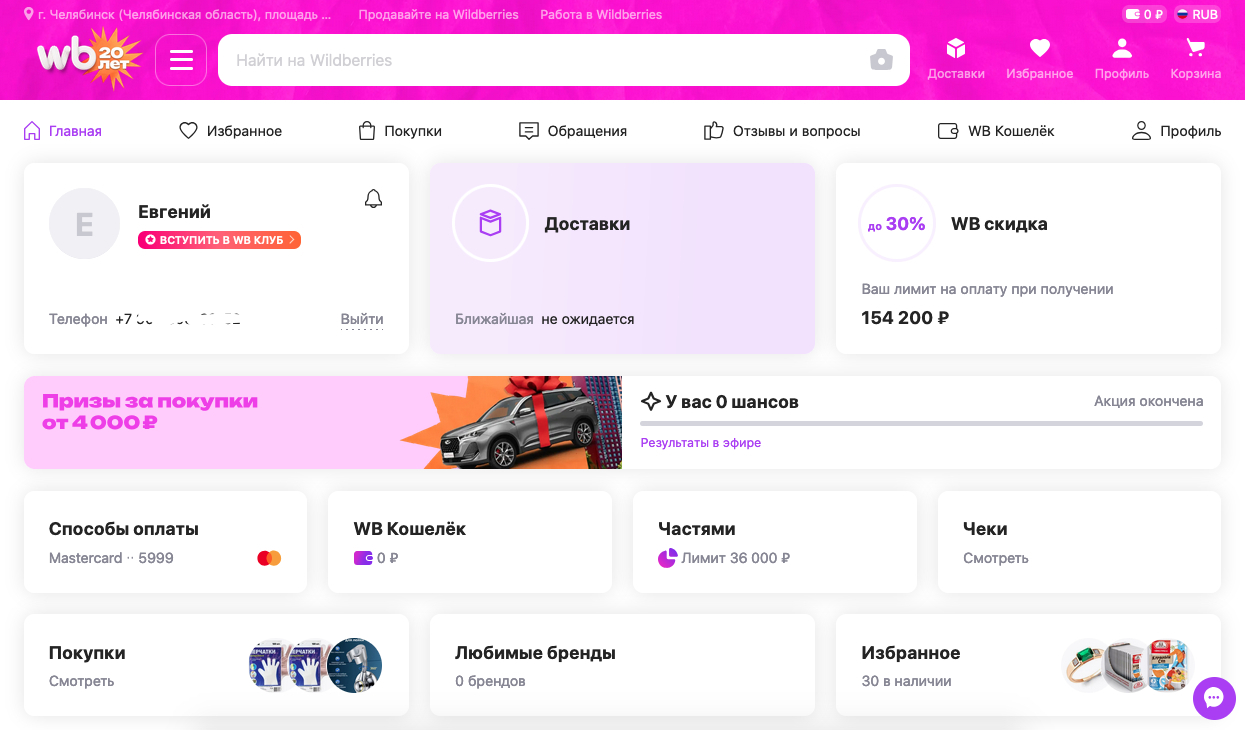
Task: Open Отзывы и вопросы tab
Action: [782, 131]
